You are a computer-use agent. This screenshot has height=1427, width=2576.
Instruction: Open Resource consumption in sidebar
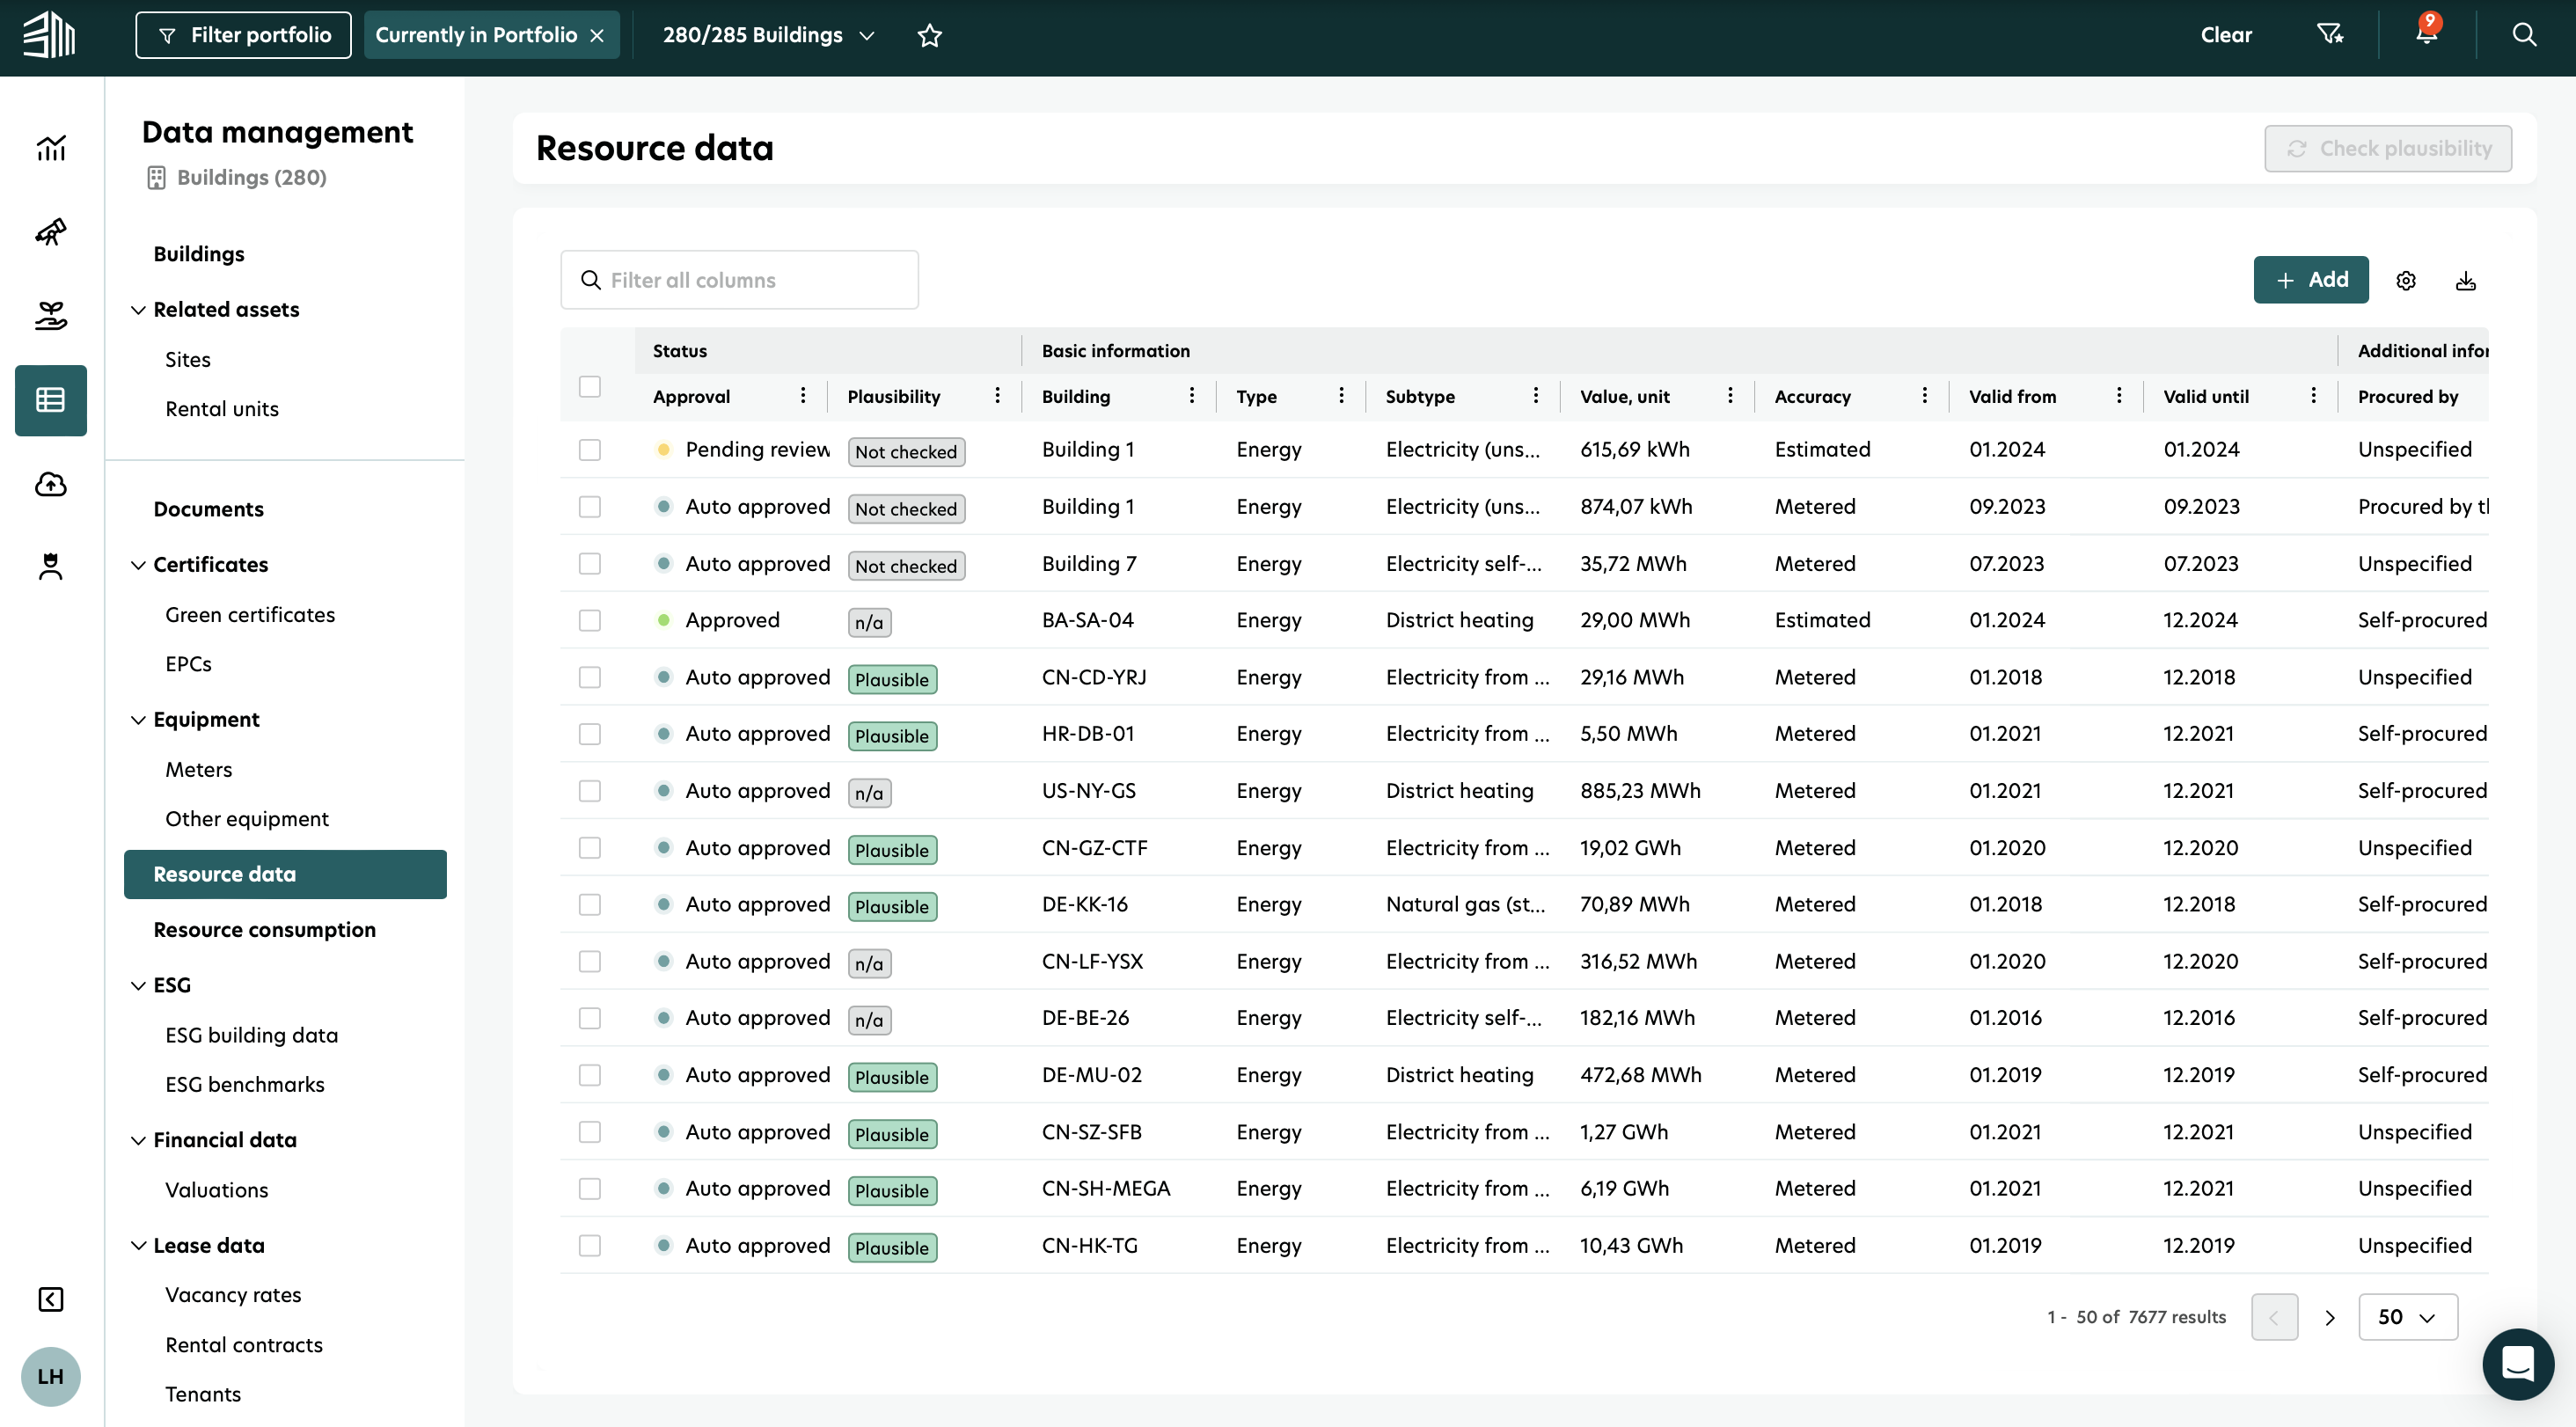[x=264, y=929]
